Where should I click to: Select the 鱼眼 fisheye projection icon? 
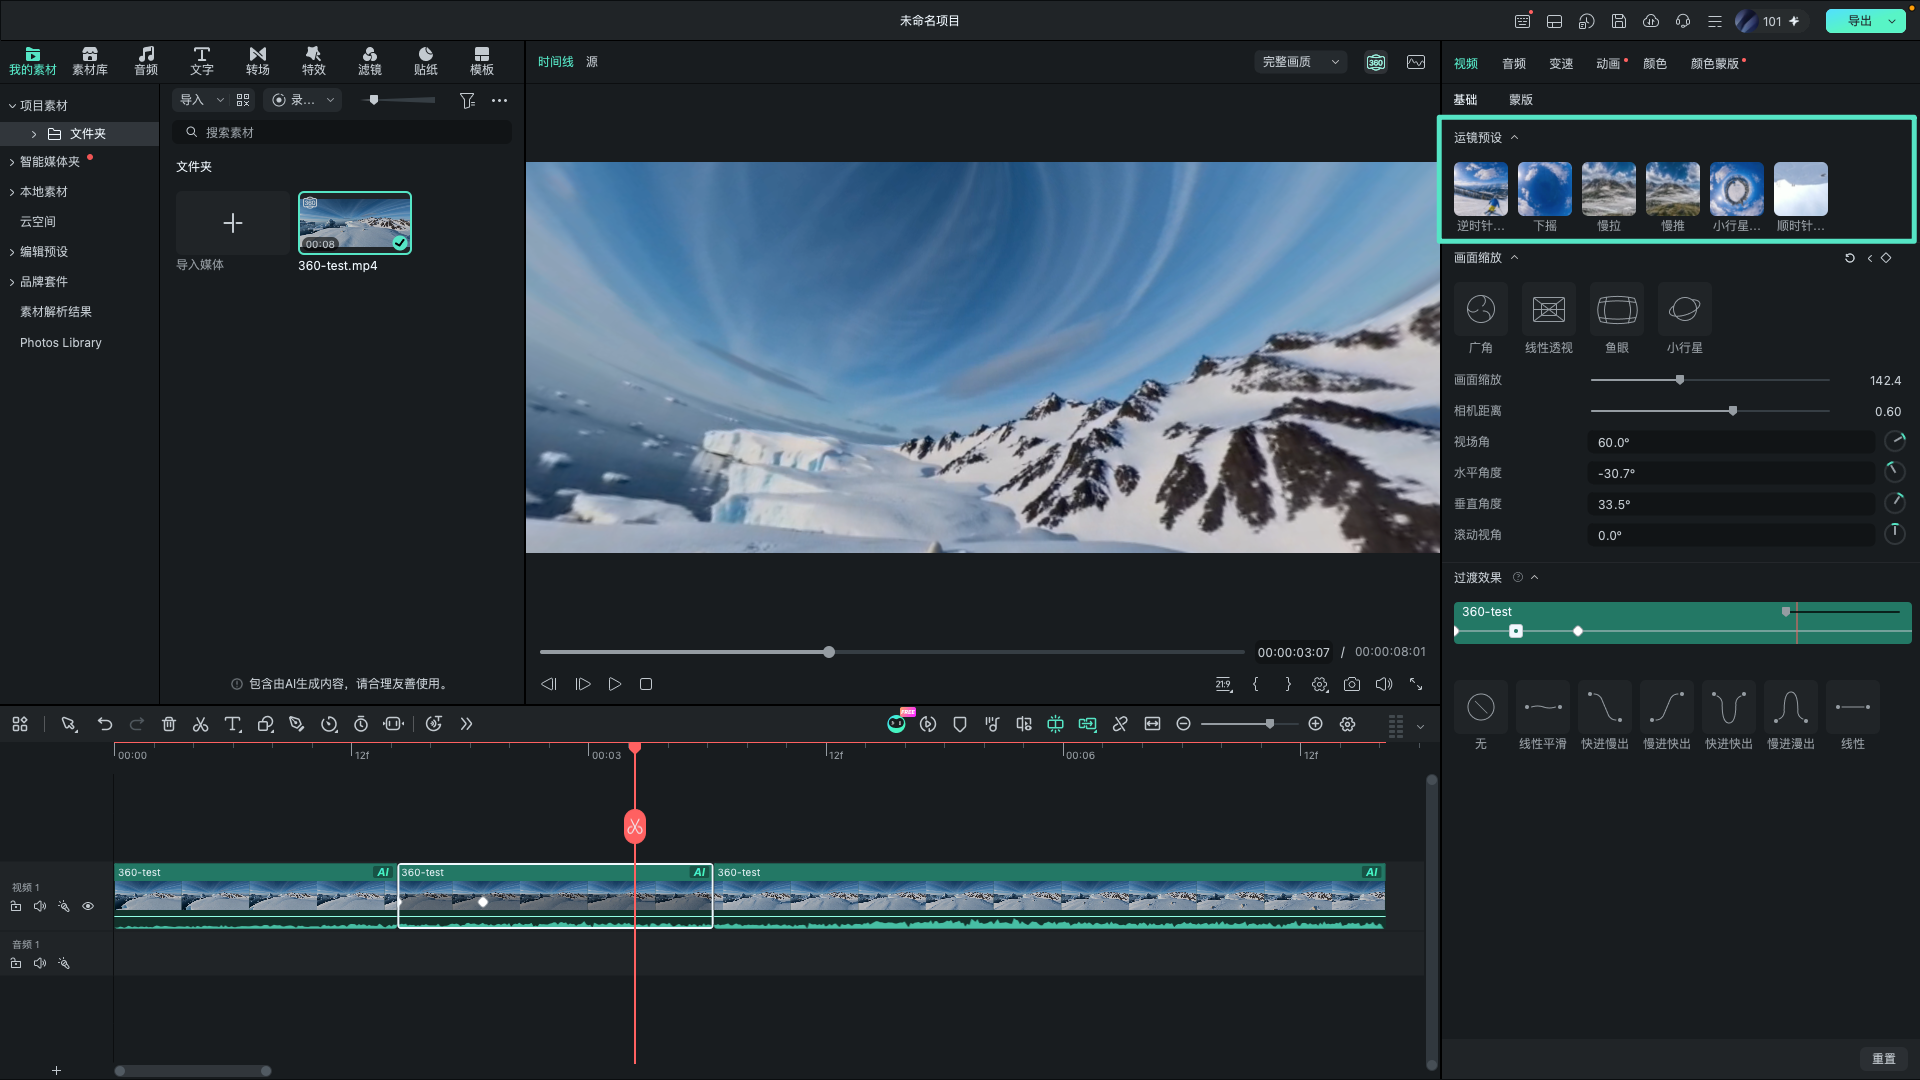click(1617, 310)
